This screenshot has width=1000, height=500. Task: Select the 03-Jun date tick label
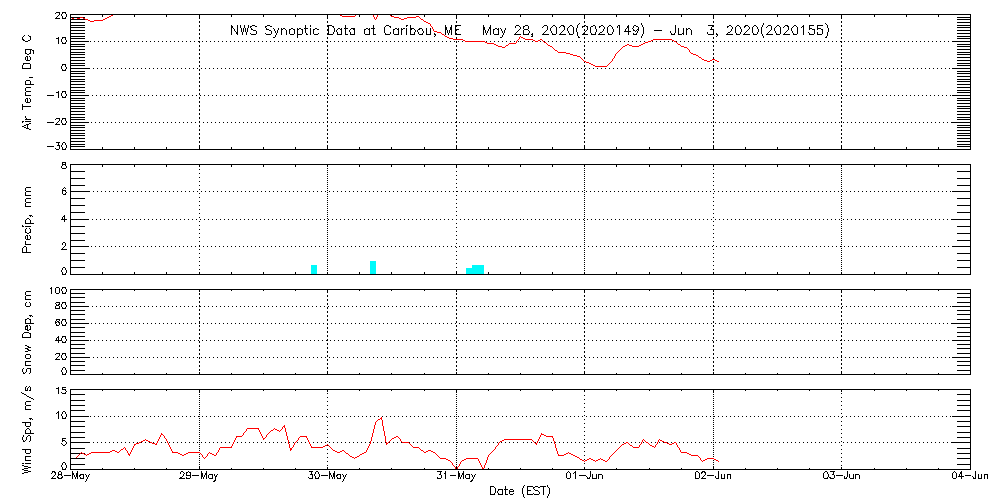click(842, 477)
